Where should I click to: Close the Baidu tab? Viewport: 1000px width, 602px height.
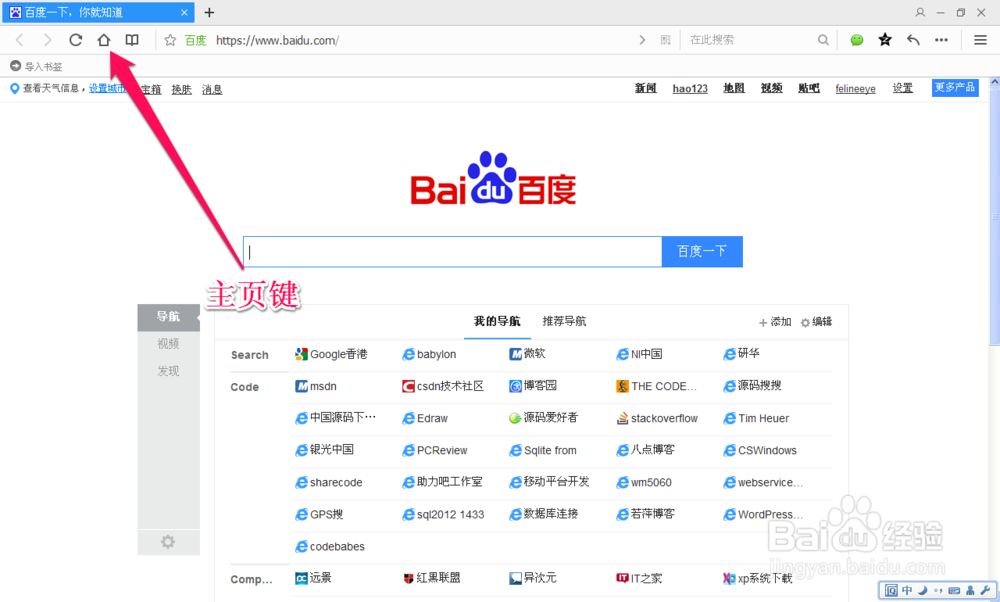pos(184,12)
